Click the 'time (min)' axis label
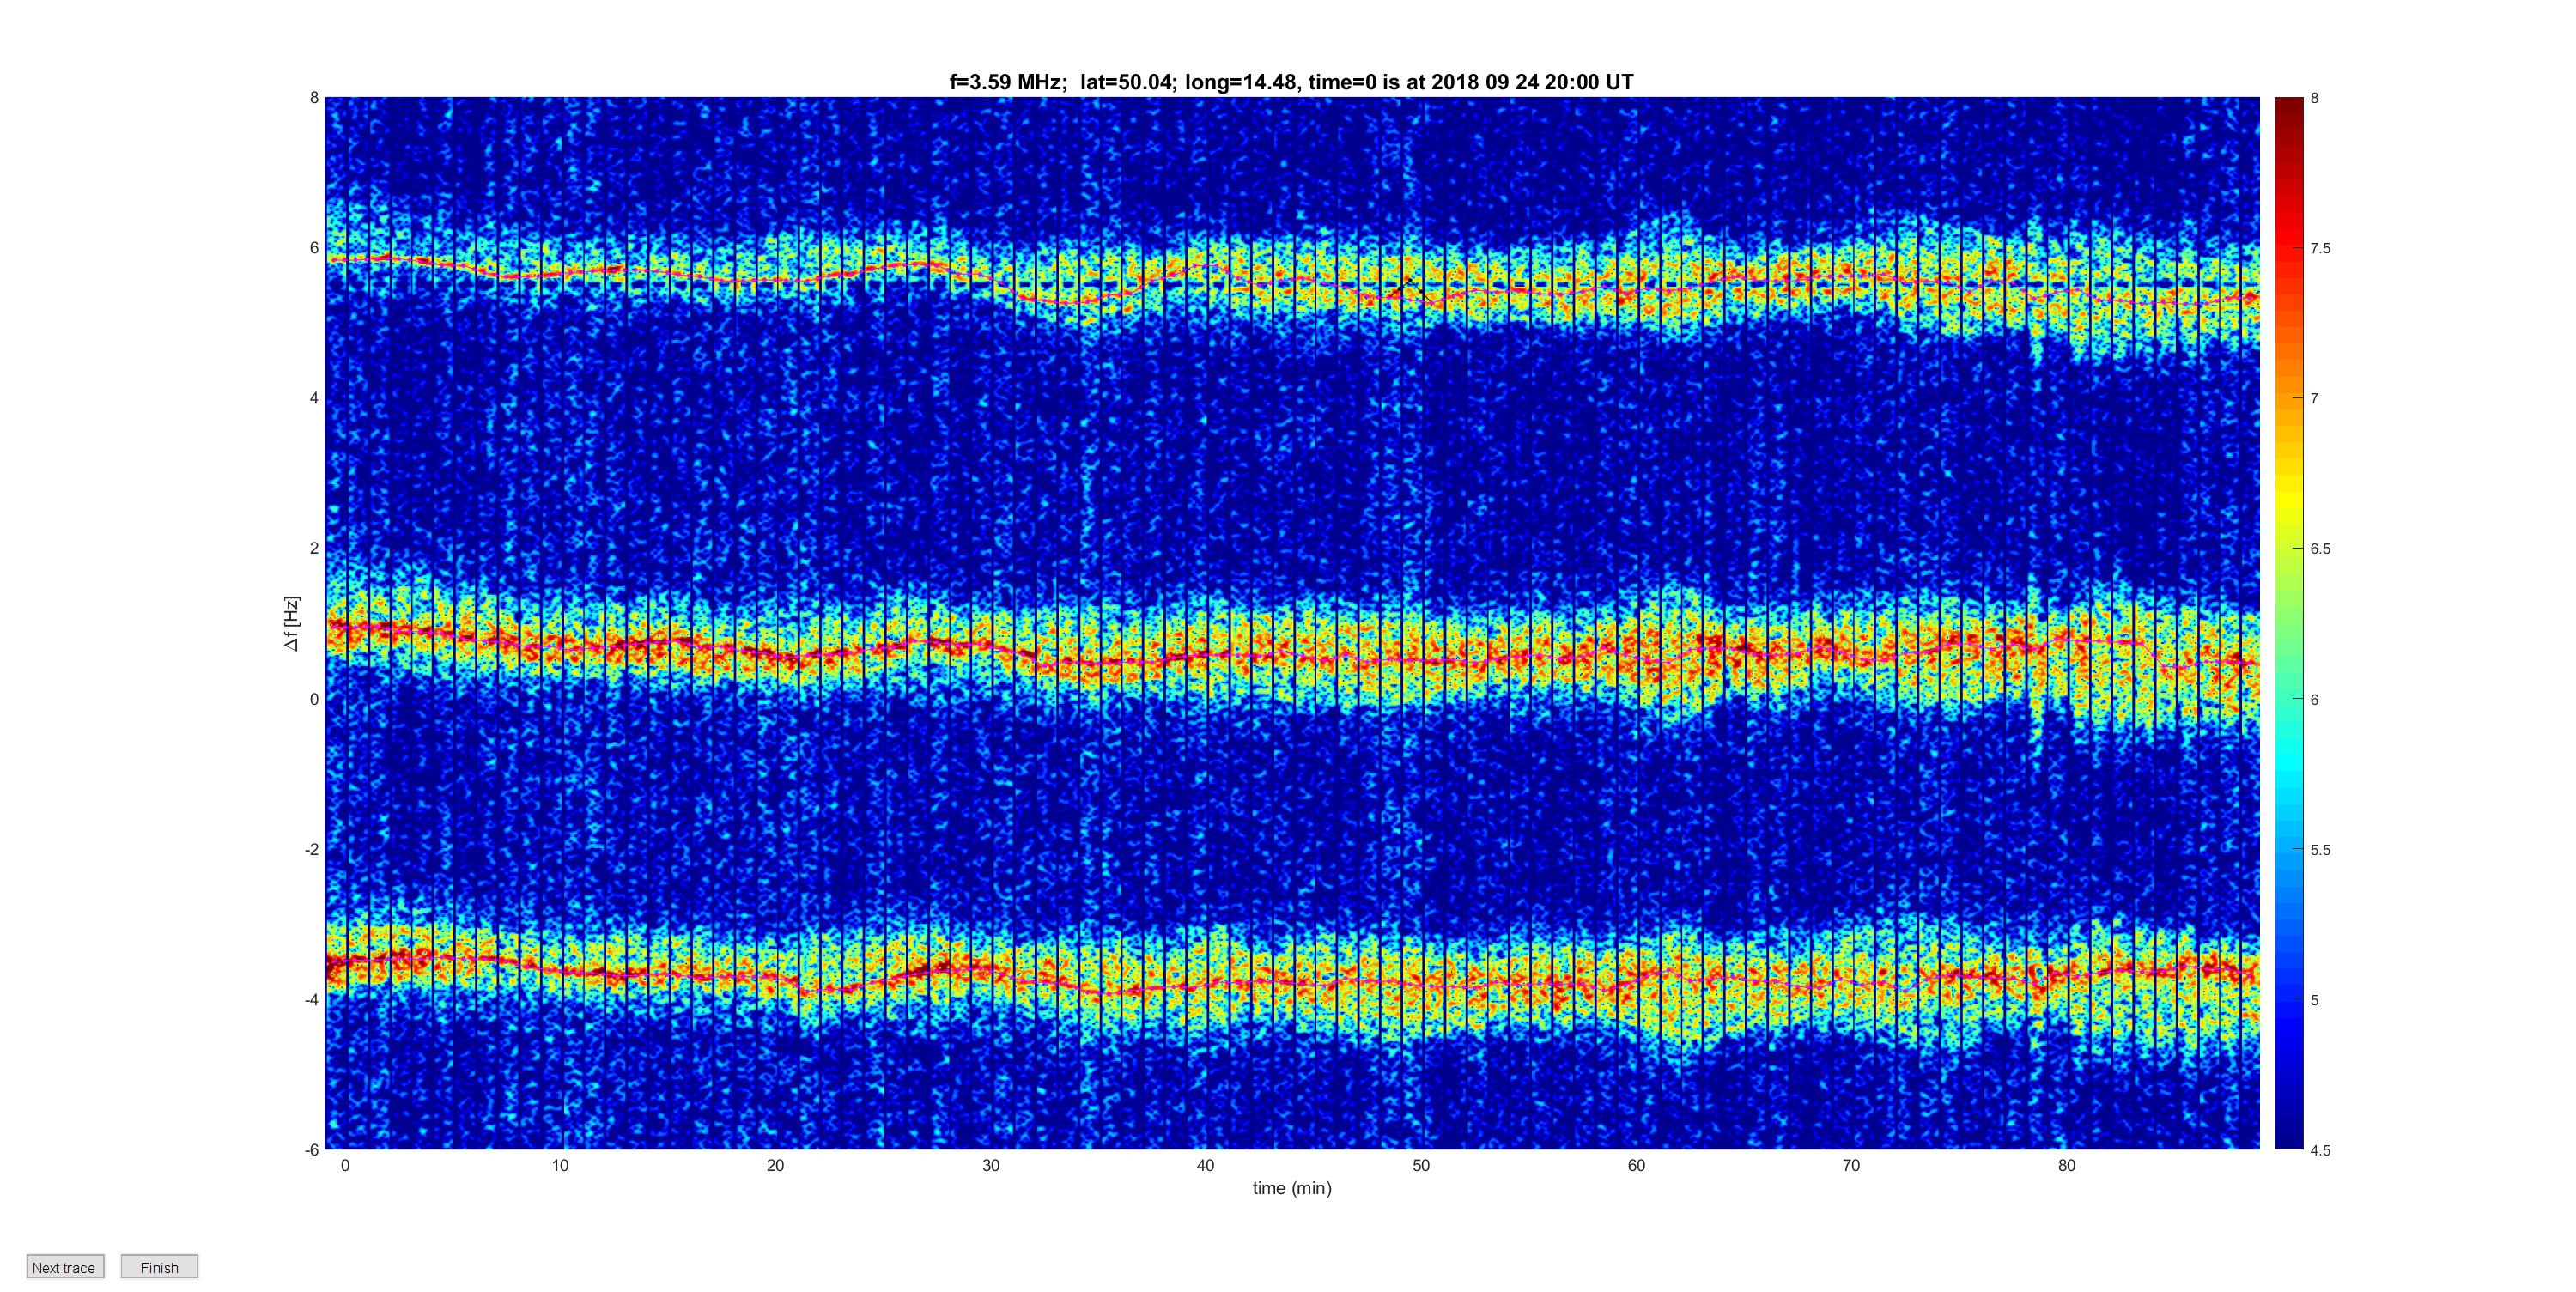Viewport: 2576px width, 1292px height. click(x=1292, y=1188)
